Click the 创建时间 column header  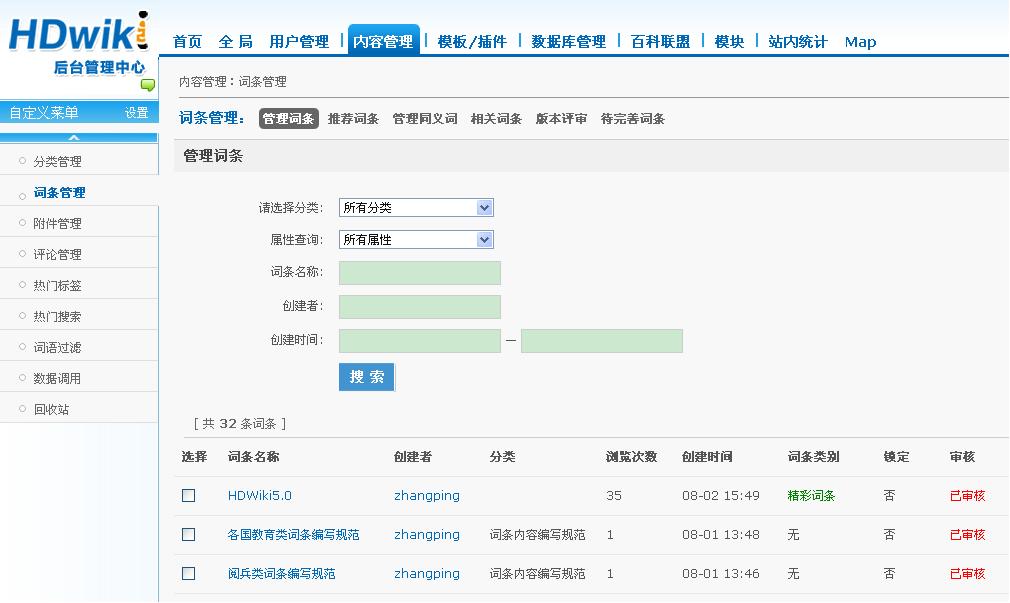[707, 457]
